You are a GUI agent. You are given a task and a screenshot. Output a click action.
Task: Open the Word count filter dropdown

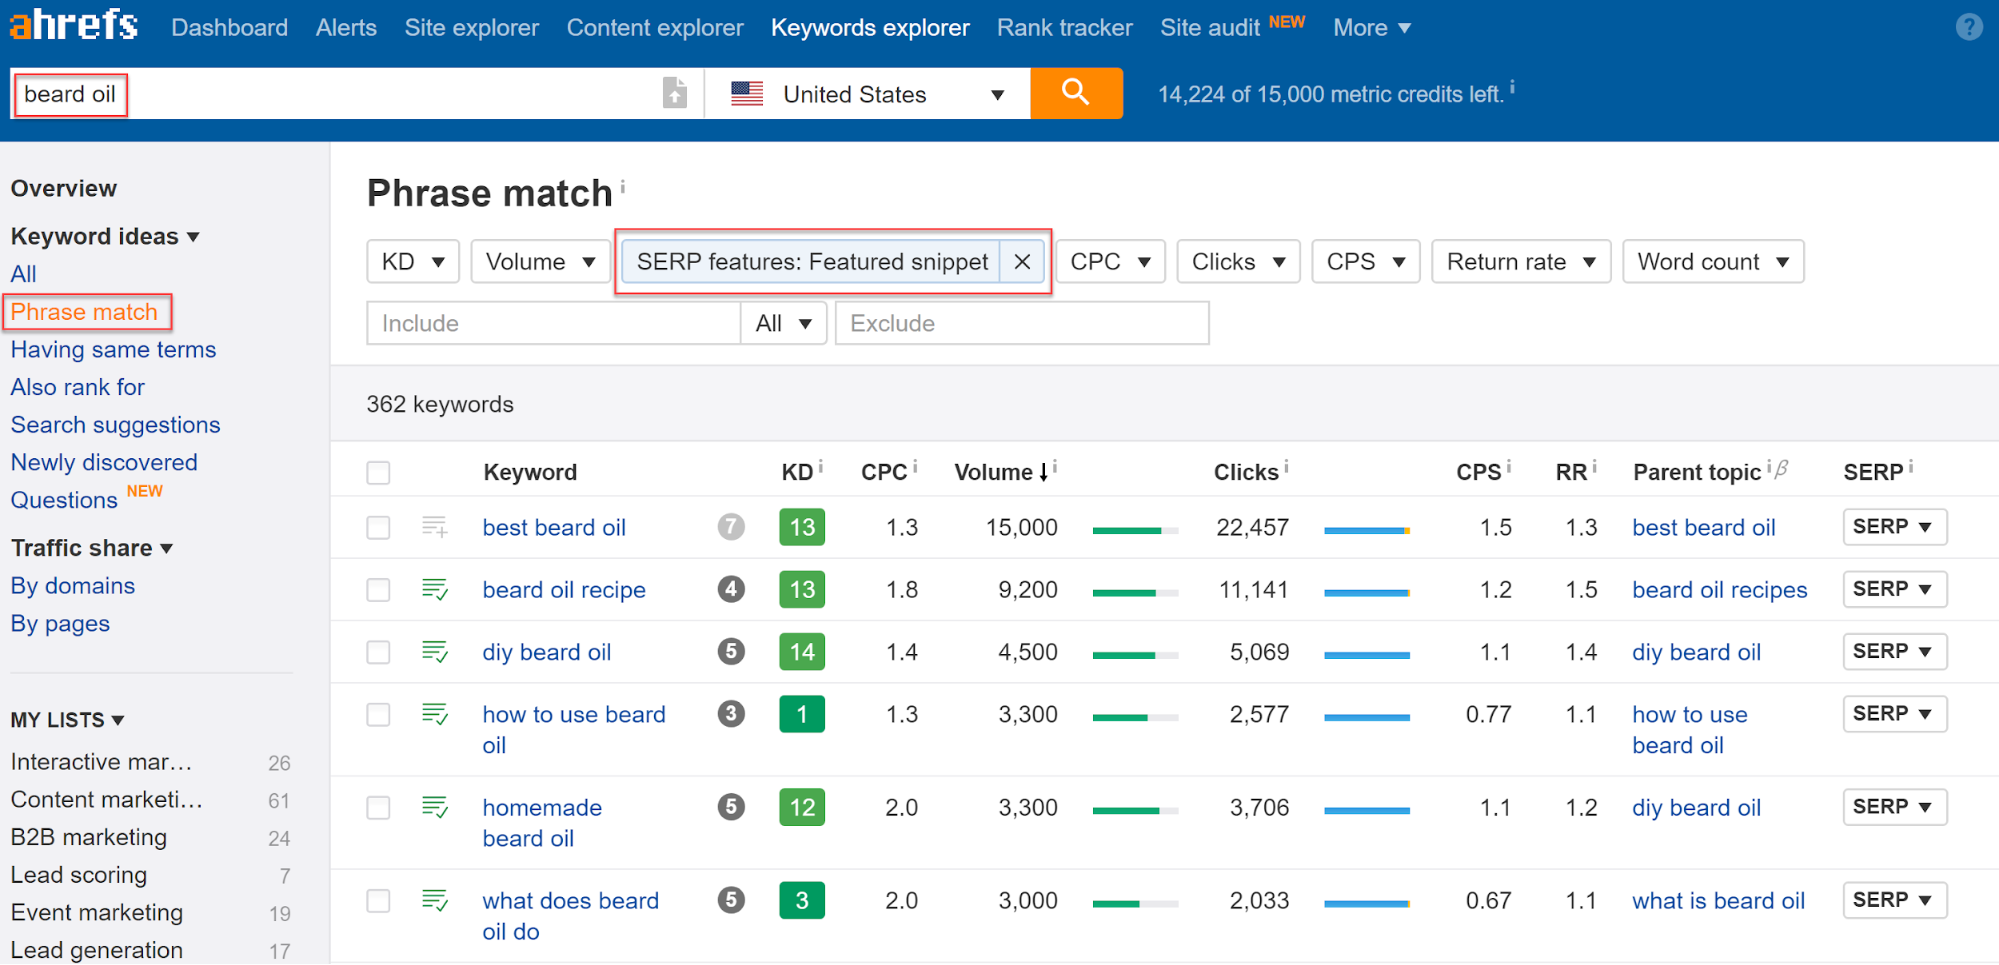[x=1713, y=262]
